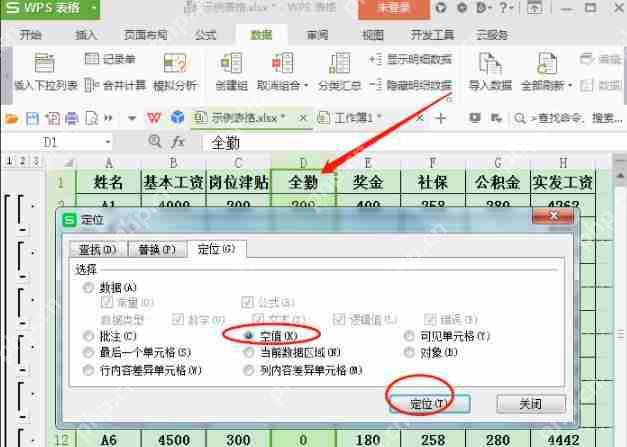Click 显示明细数据 show detail
The width and height of the screenshot is (627, 447).
pyautogui.click(x=410, y=60)
